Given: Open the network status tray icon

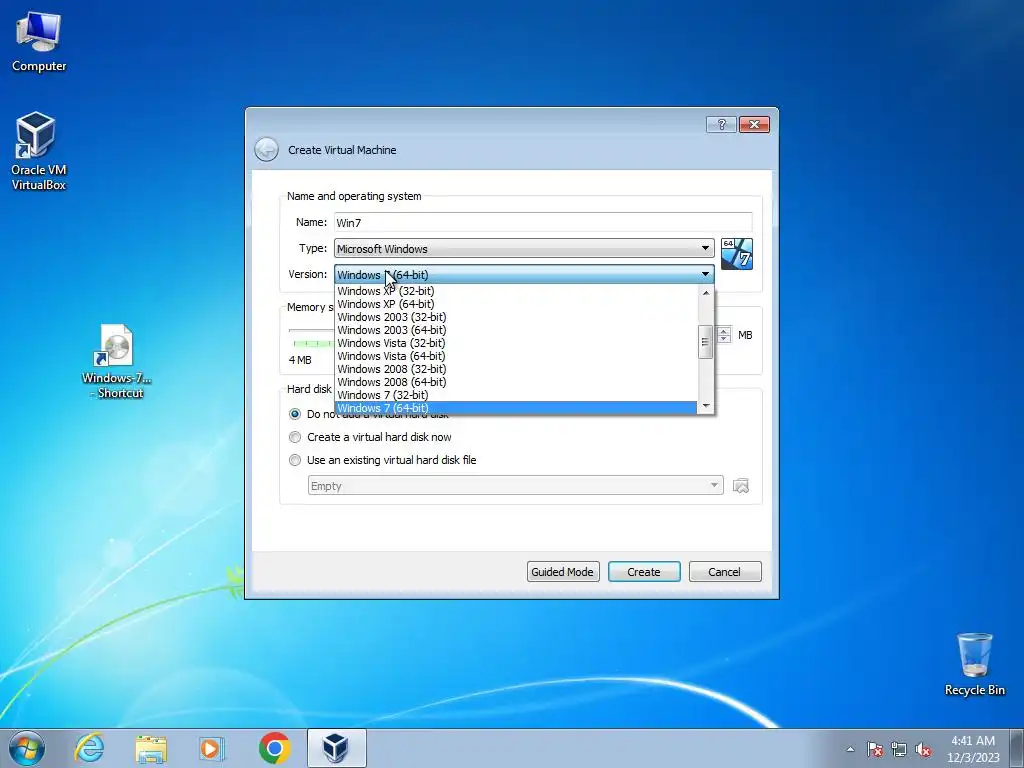Looking at the screenshot, I should coord(899,749).
